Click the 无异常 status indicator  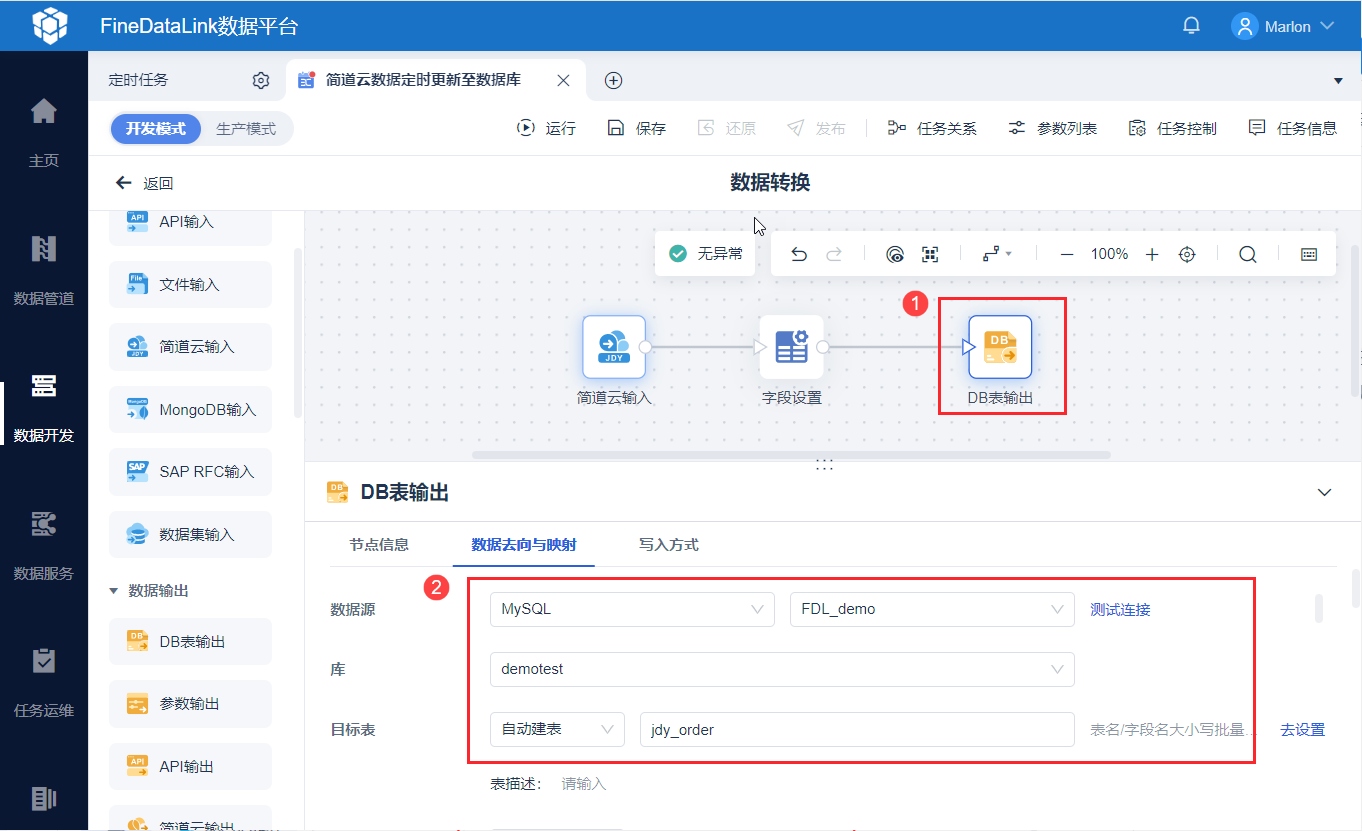click(x=706, y=254)
